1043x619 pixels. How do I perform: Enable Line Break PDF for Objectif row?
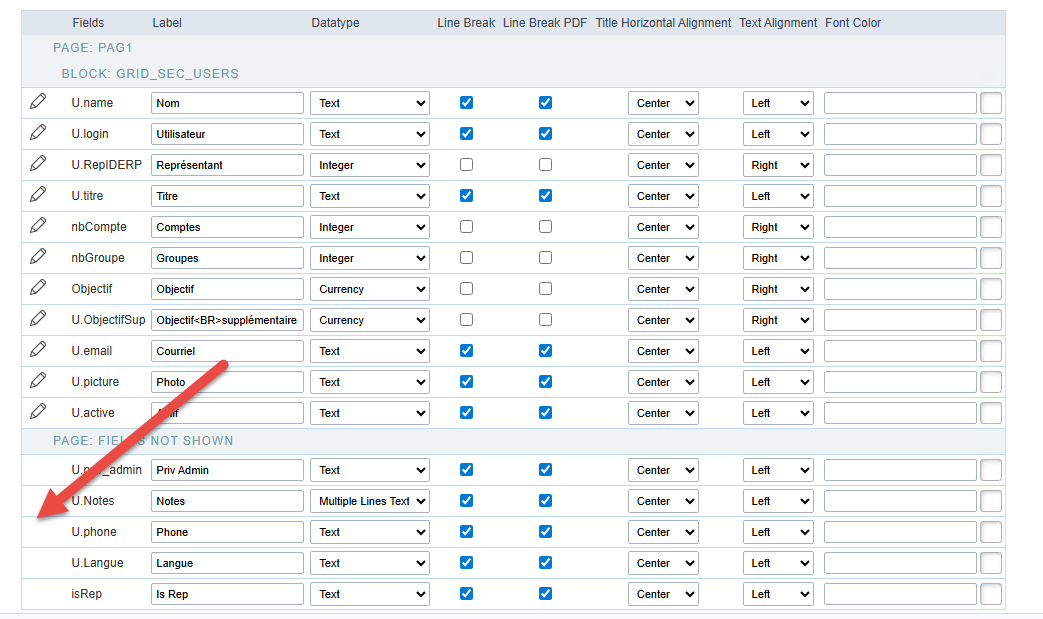coord(545,289)
